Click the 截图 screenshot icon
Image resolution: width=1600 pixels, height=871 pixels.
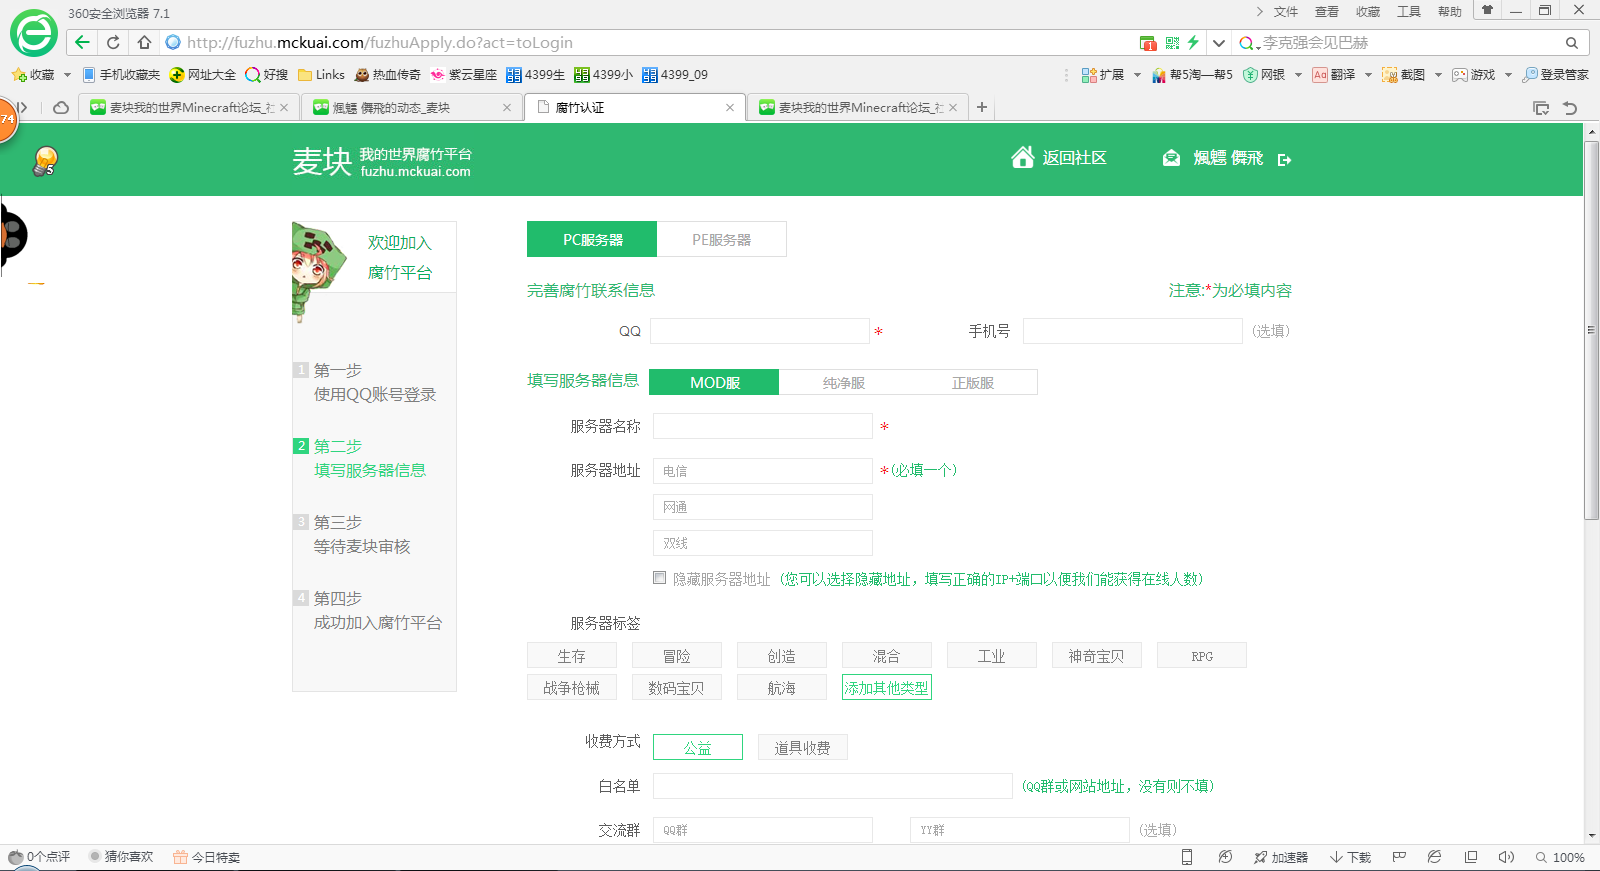[x=1389, y=75]
